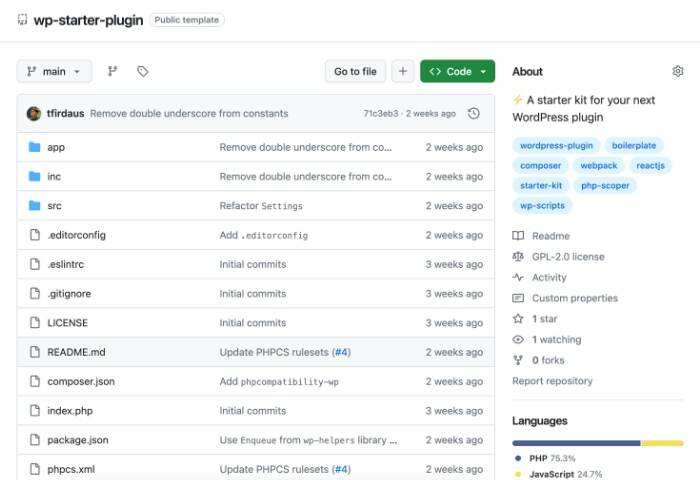Image resolution: width=700 pixels, height=480 pixels.
Task: Click the package.json file icon
Action: 34,440
